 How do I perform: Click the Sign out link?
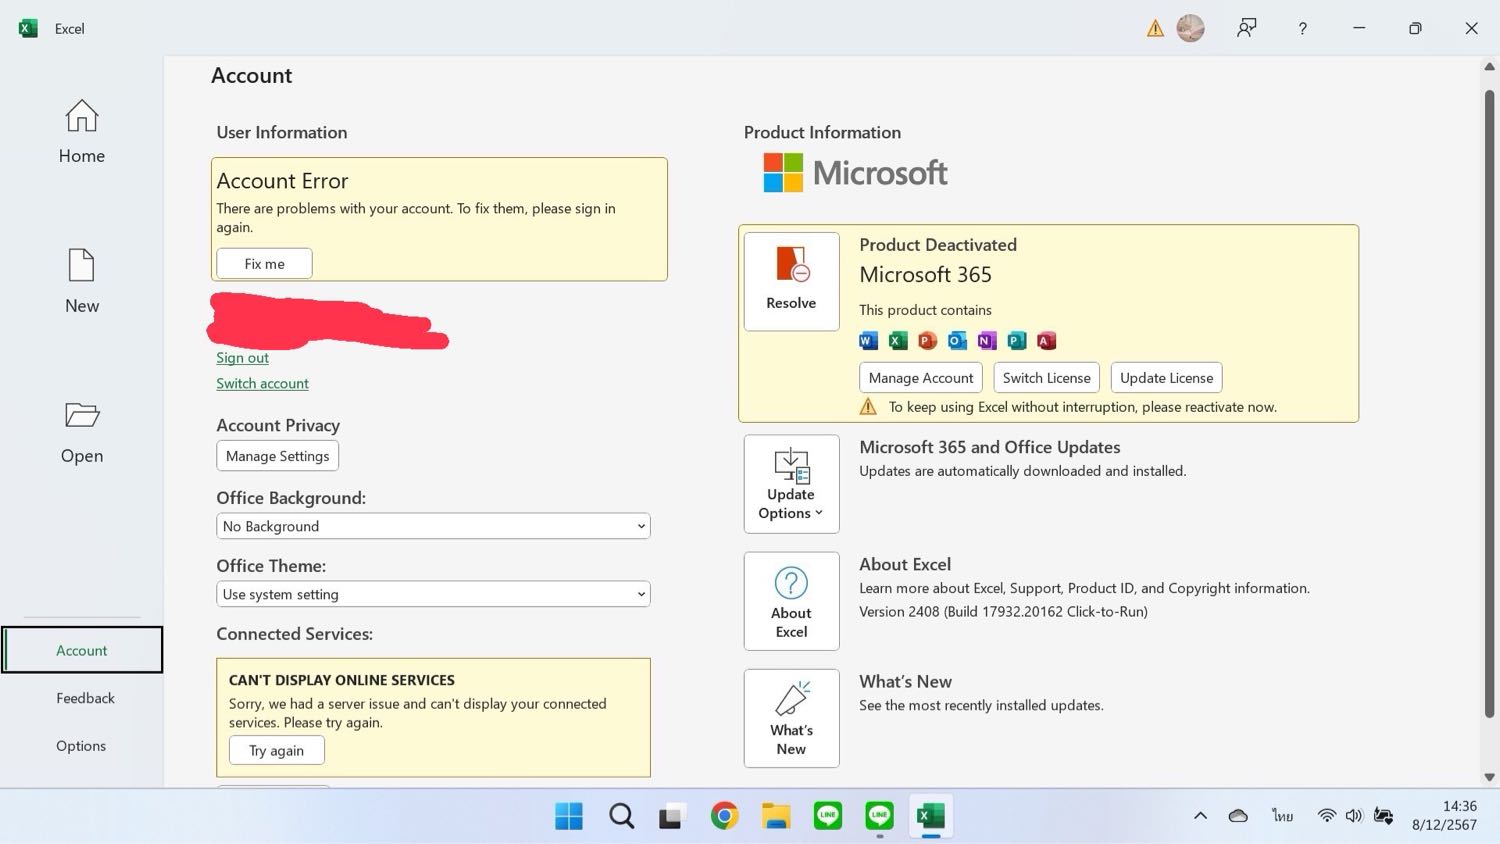point(242,358)
